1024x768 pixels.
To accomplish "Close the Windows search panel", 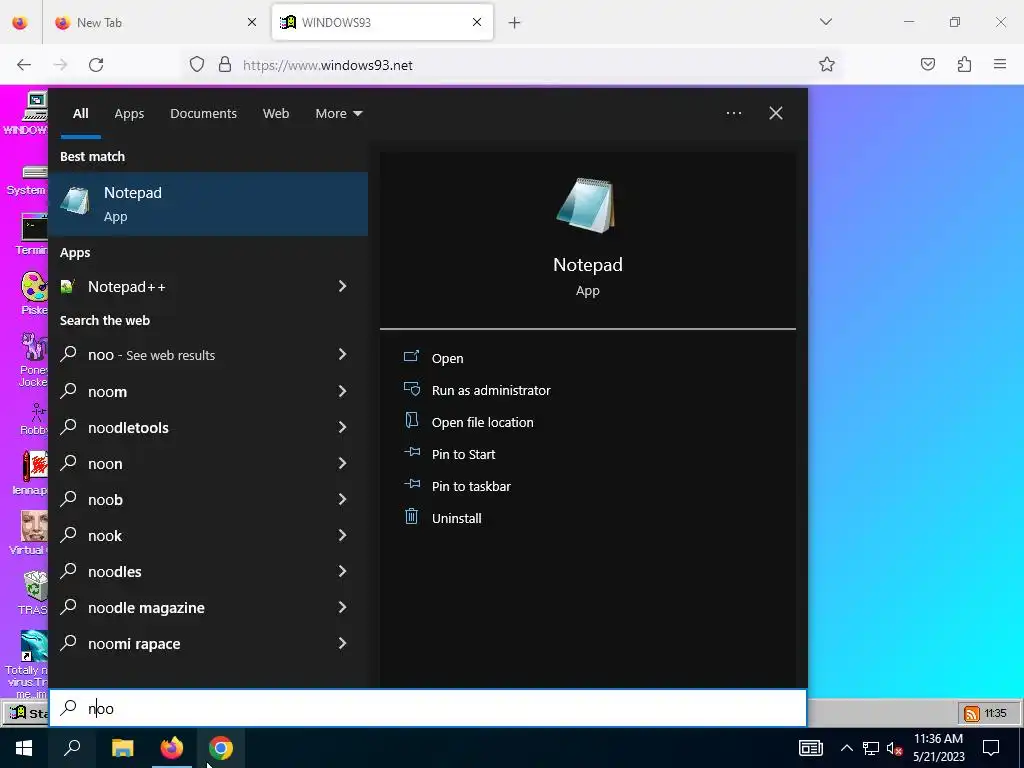I will 776,113.
